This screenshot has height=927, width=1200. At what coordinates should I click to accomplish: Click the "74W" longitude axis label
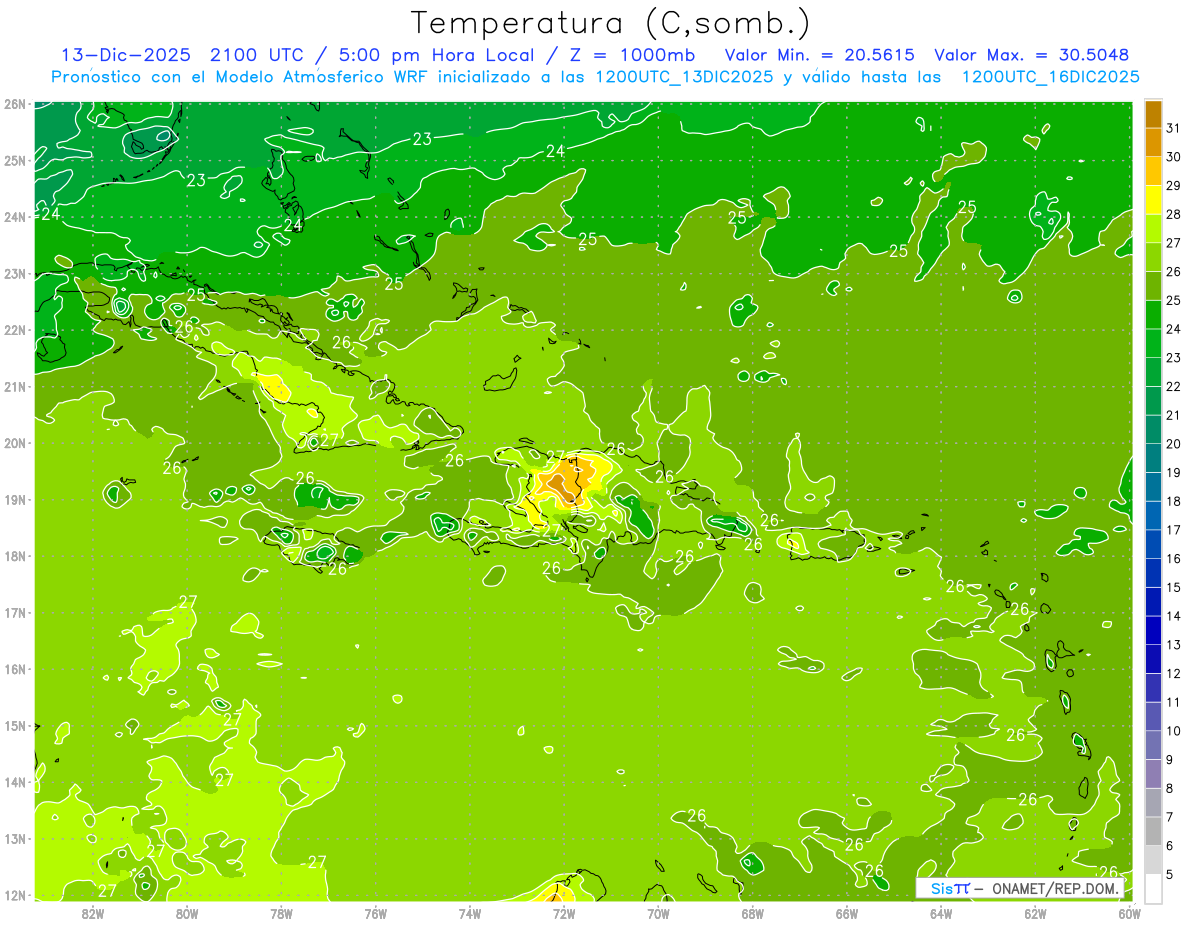point(470,913)
